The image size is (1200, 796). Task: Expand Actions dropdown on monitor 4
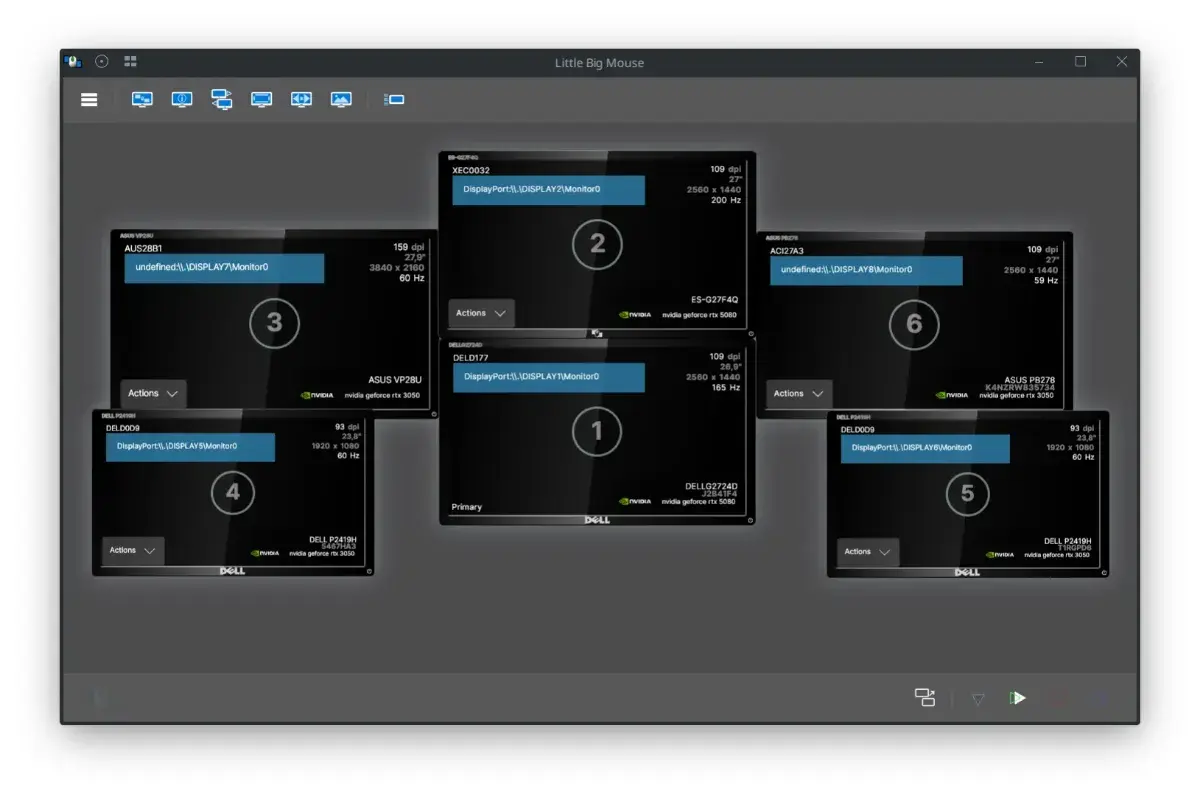[x=133, y=550]
